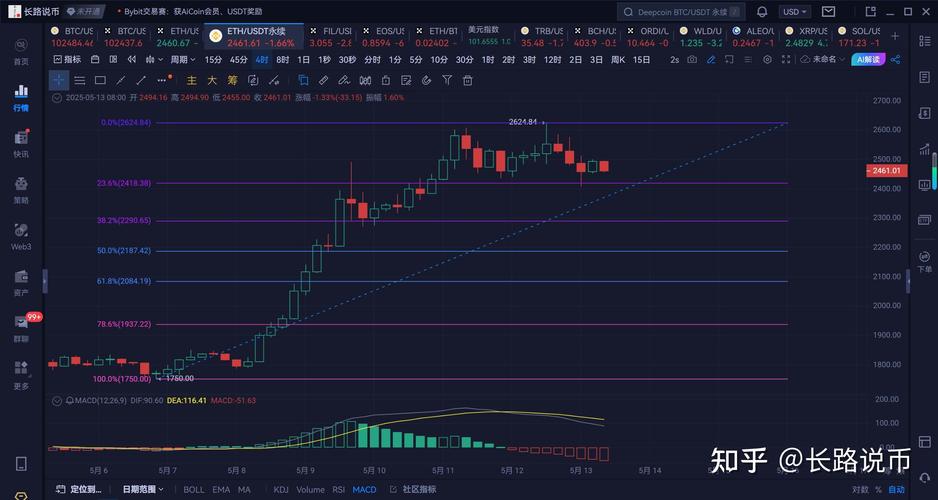
Task: Open notifications bell icon
Action: pos(762,11)
